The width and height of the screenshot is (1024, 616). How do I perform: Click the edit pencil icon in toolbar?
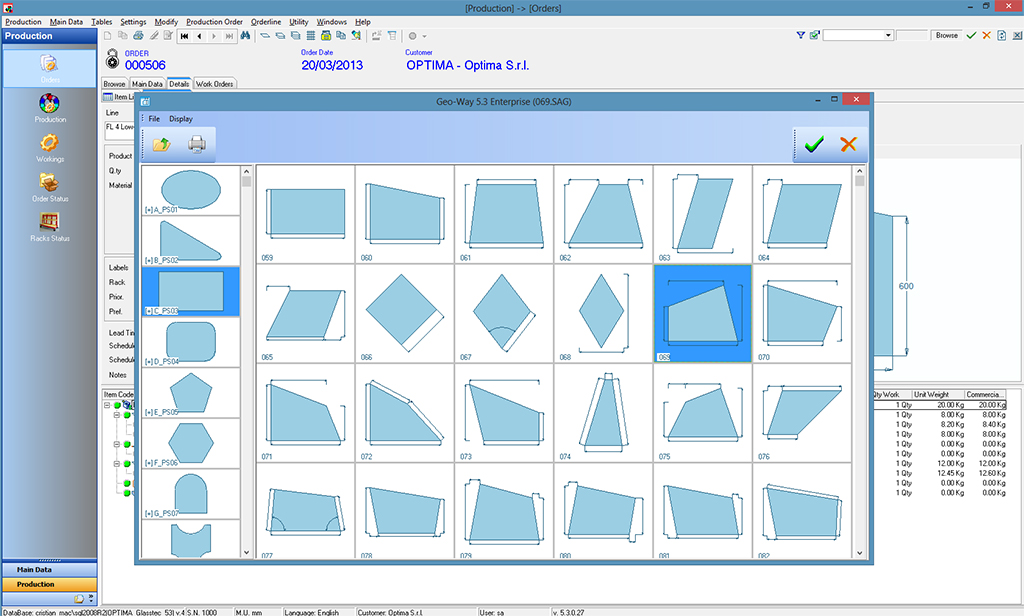(154, 36)
